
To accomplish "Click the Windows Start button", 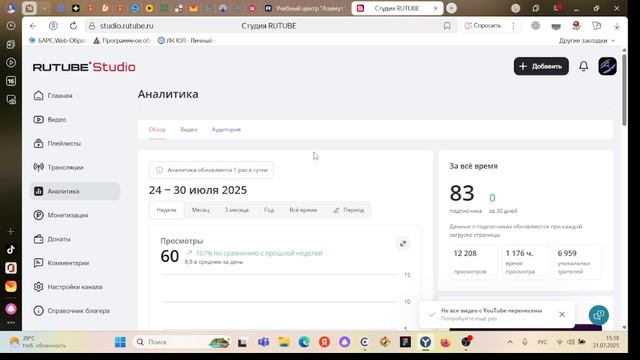I will [x=120, y=342].
